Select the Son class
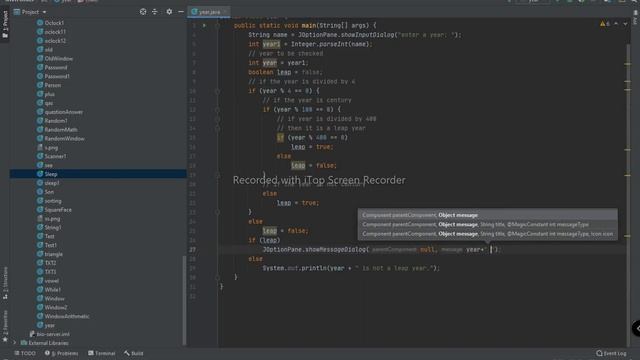Viewport: 640px width, 360px height. (x=49, y=192)
